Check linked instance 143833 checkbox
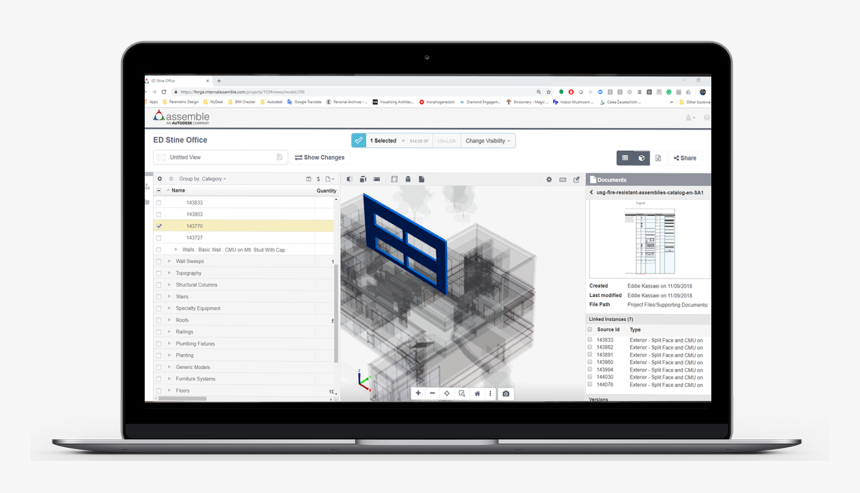The image size is (860, 493). point(590,340)
